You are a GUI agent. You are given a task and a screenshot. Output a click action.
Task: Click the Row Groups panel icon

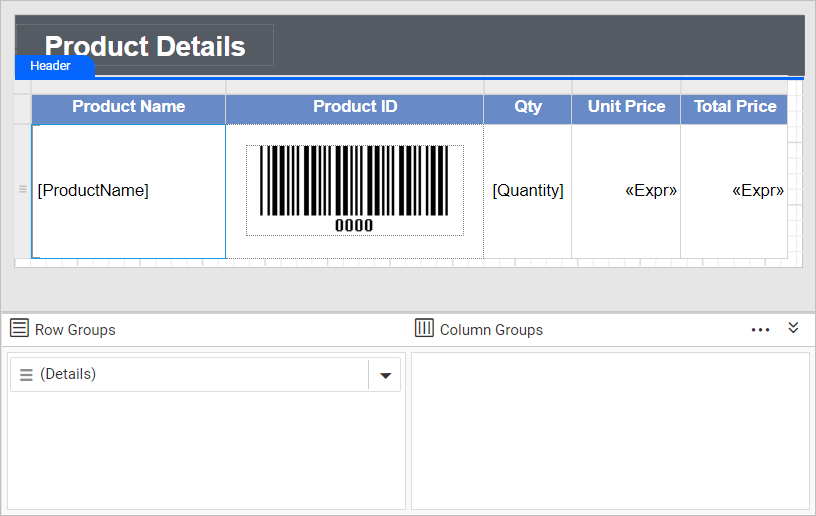[x=19, y=329]
